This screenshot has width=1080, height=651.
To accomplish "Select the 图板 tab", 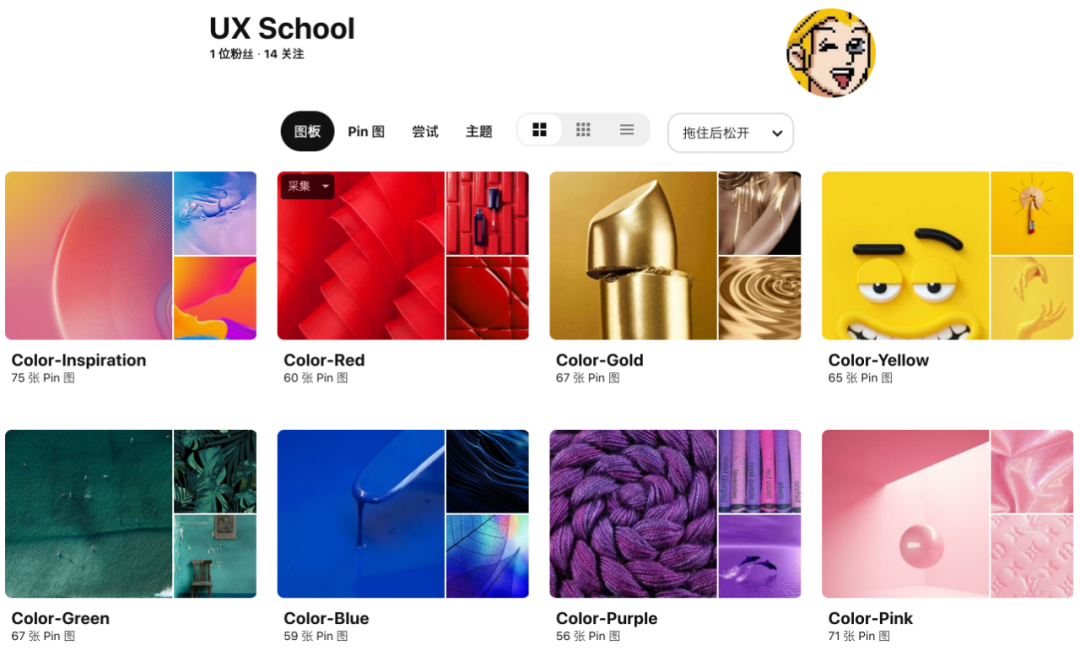I will (307, 131).
